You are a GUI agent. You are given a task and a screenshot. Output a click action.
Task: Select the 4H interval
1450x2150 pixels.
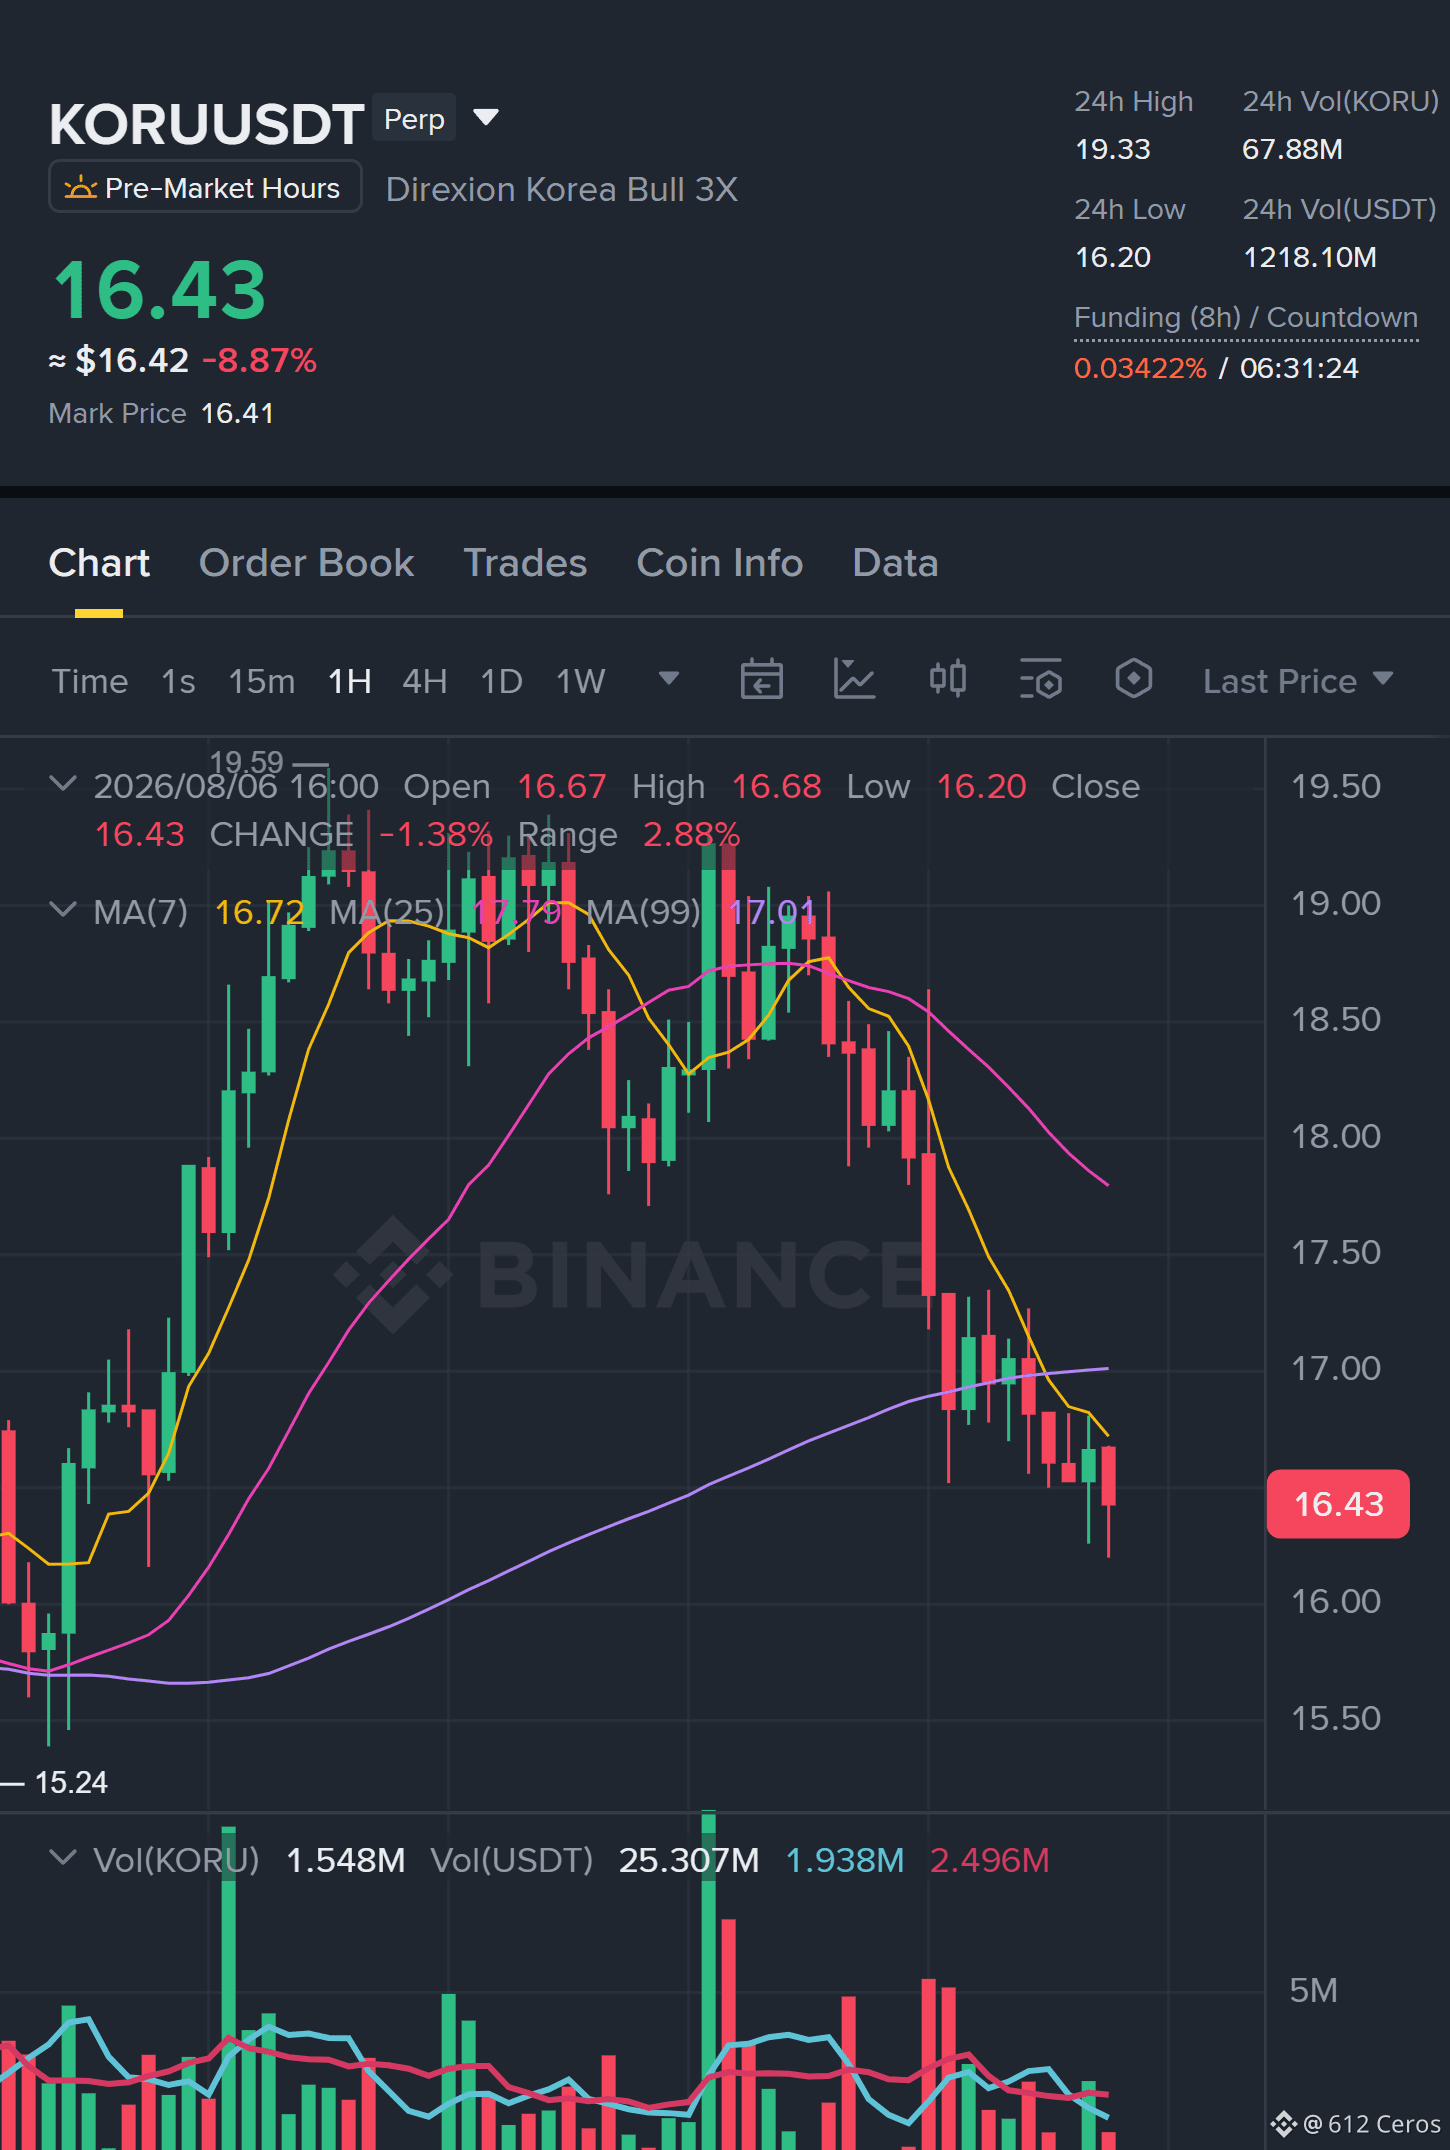tap(425, 681)
